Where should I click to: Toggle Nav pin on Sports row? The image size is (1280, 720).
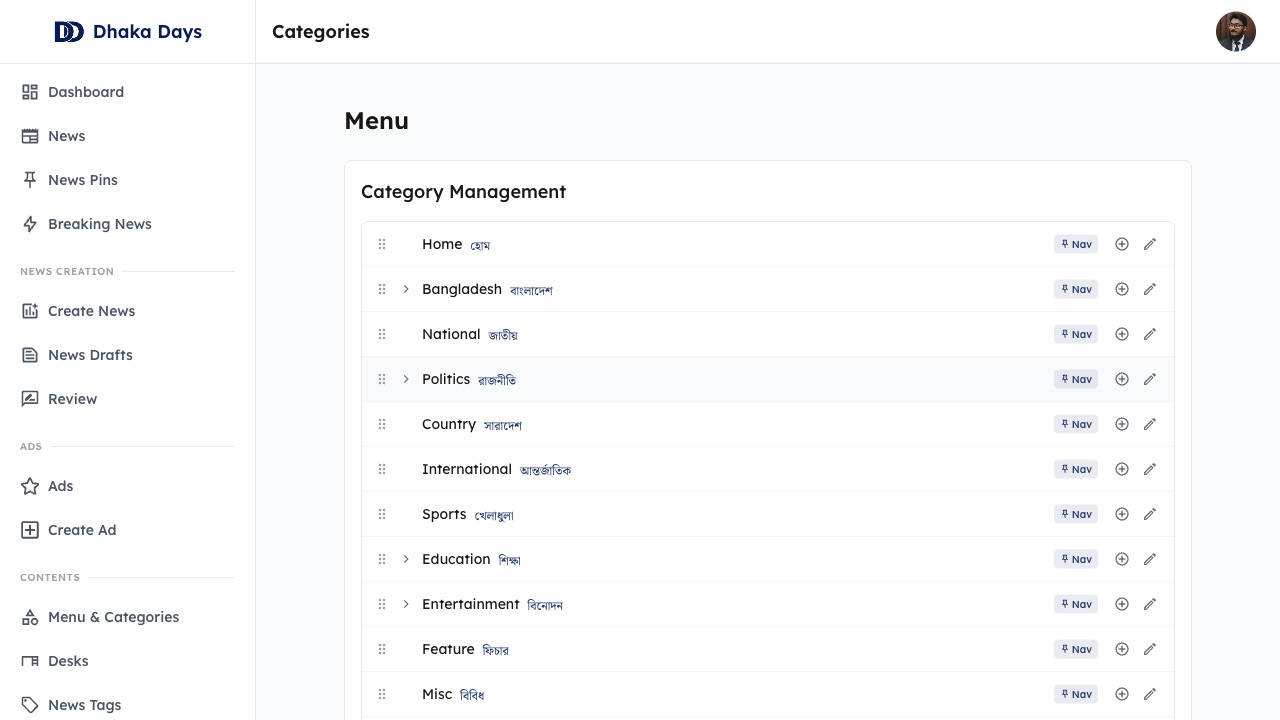tap(1076, 514)
